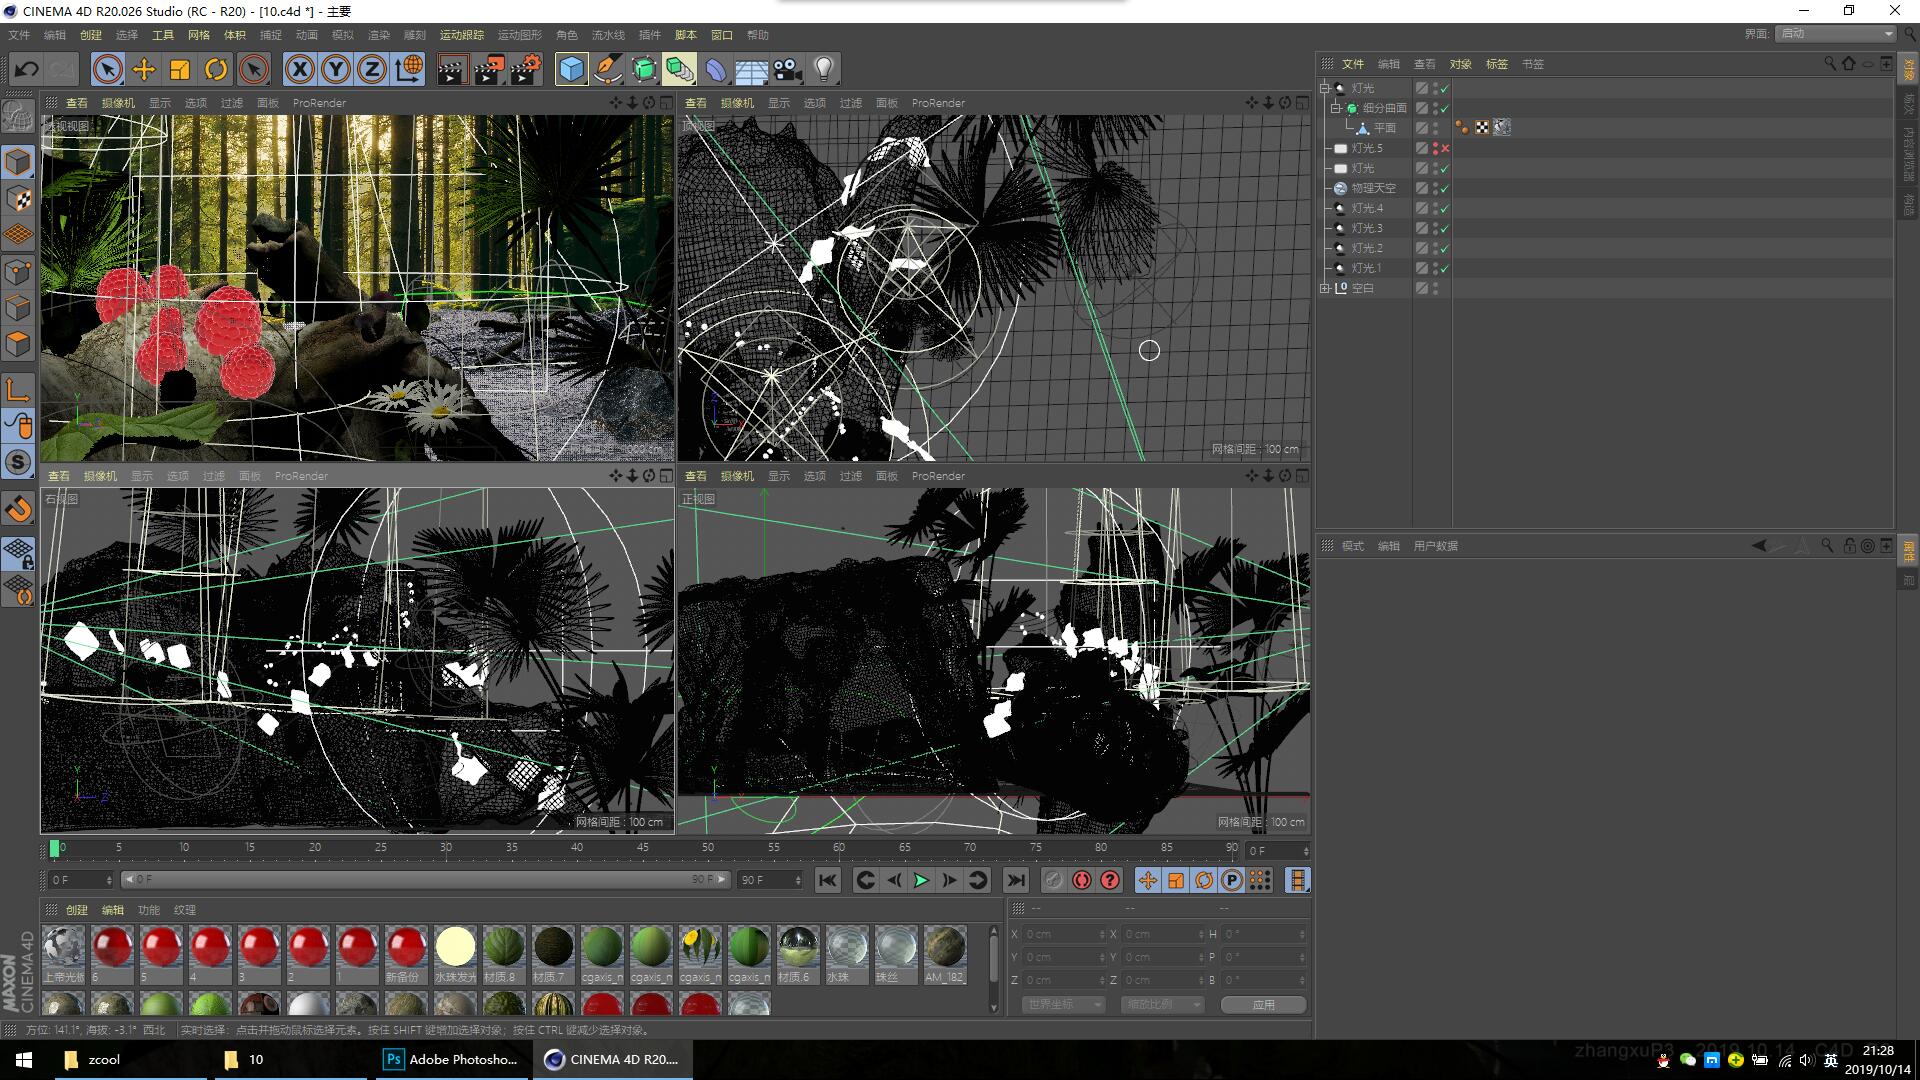
Task: Open 摄像机 menu of perspective viewport
Action: click(x=118, y=103)
